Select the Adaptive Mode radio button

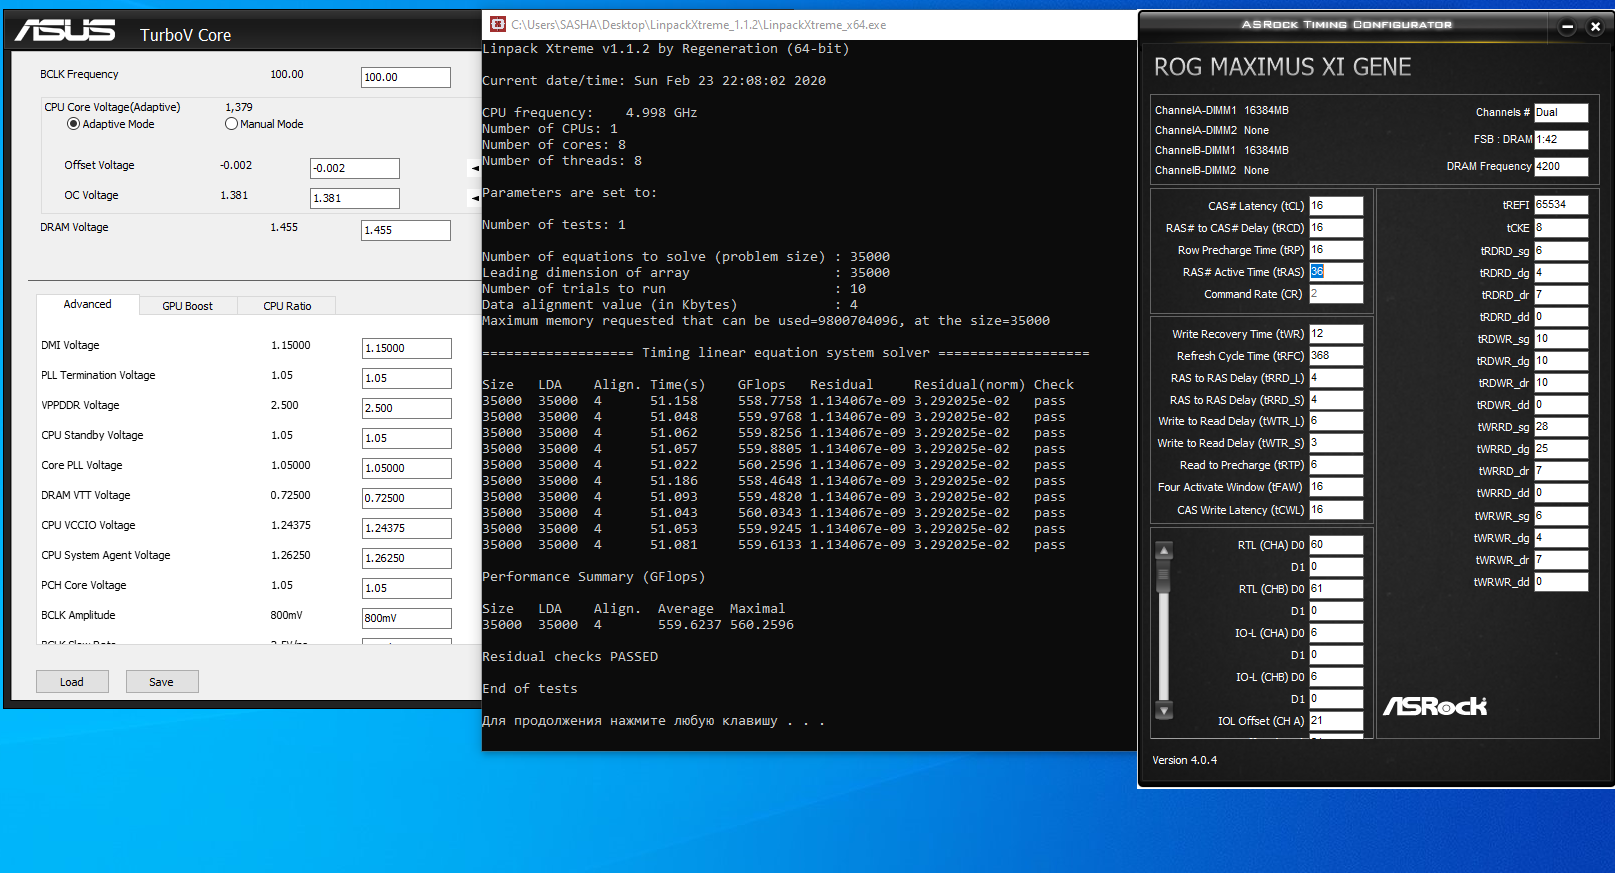(73, 124)
